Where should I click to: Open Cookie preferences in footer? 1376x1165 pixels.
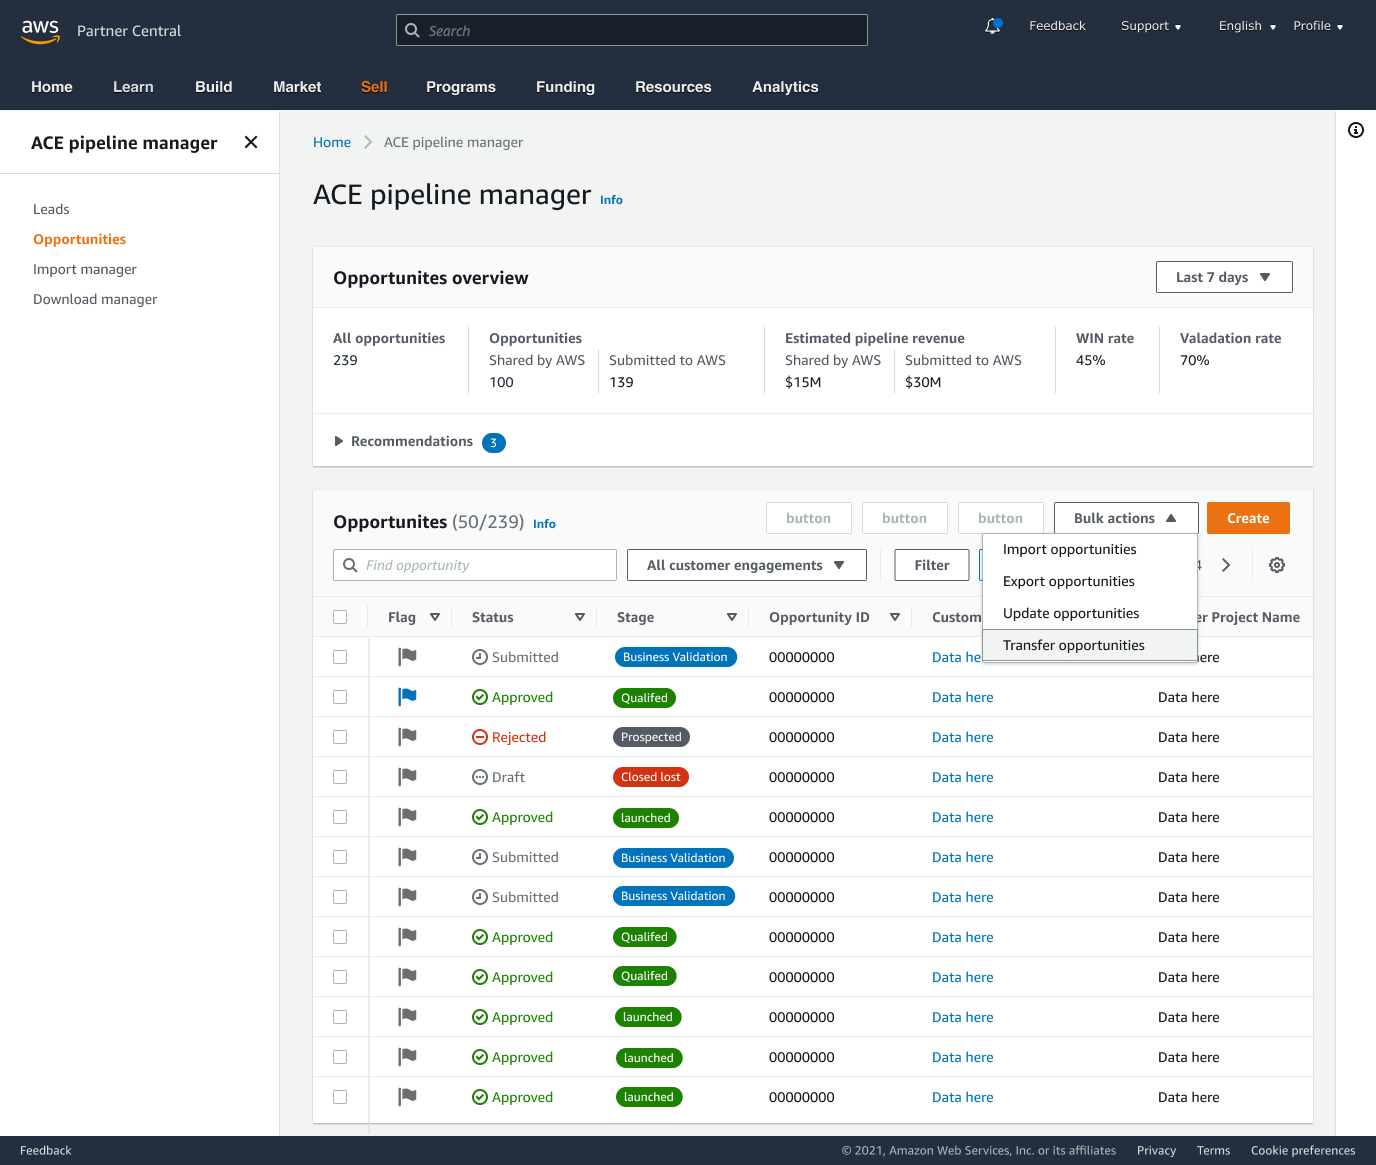(x=1303, y=1150)
